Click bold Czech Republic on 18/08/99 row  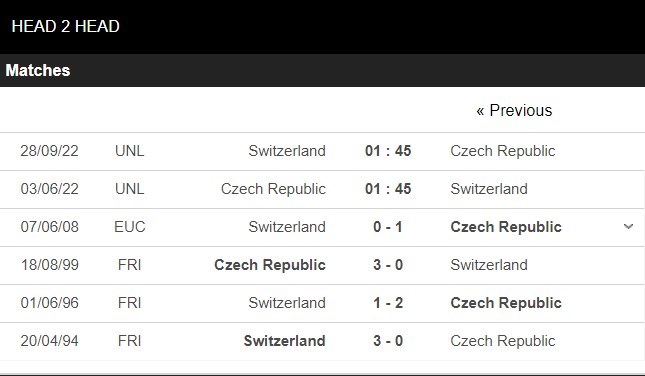click(x=270, y=265)
